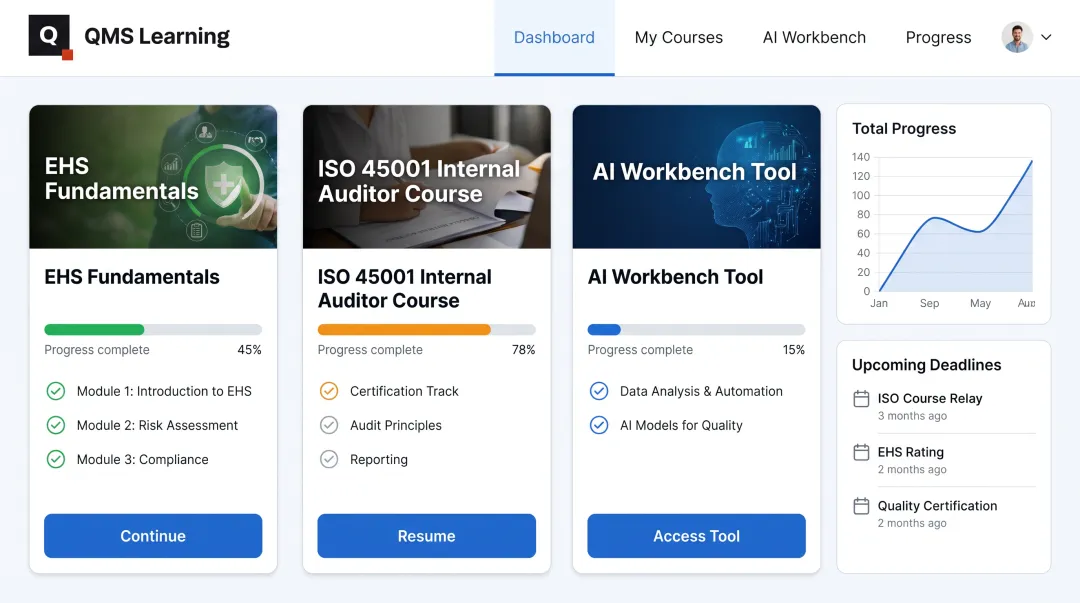Open the EHS Fundamentals course thumbnail
Image resolution: width=1080 pixels, height=603 pixels.
tap(153, 176)
